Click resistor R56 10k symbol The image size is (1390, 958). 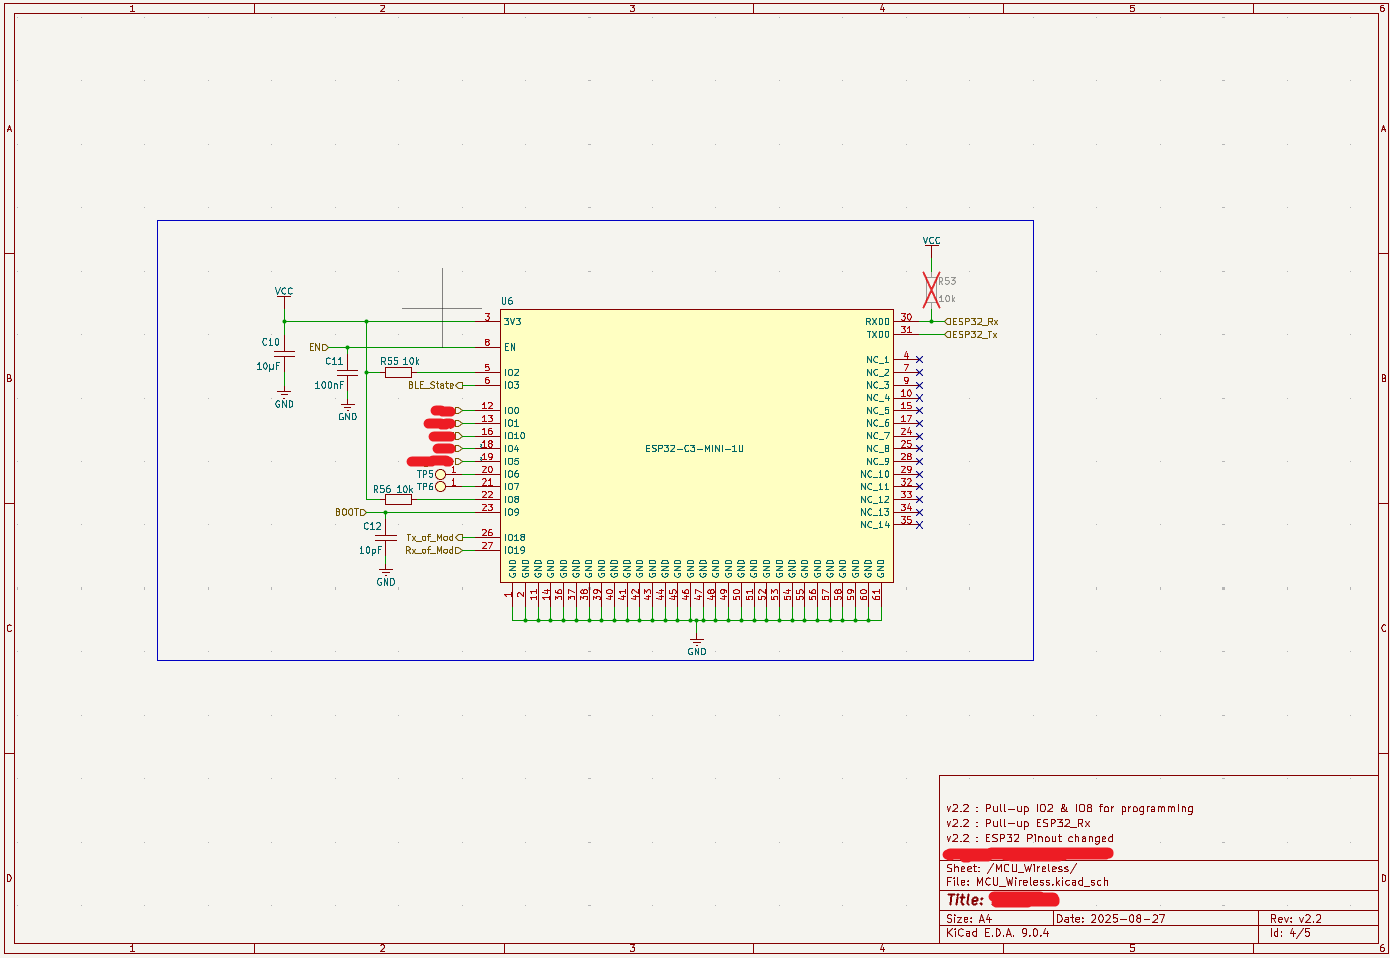398,499
